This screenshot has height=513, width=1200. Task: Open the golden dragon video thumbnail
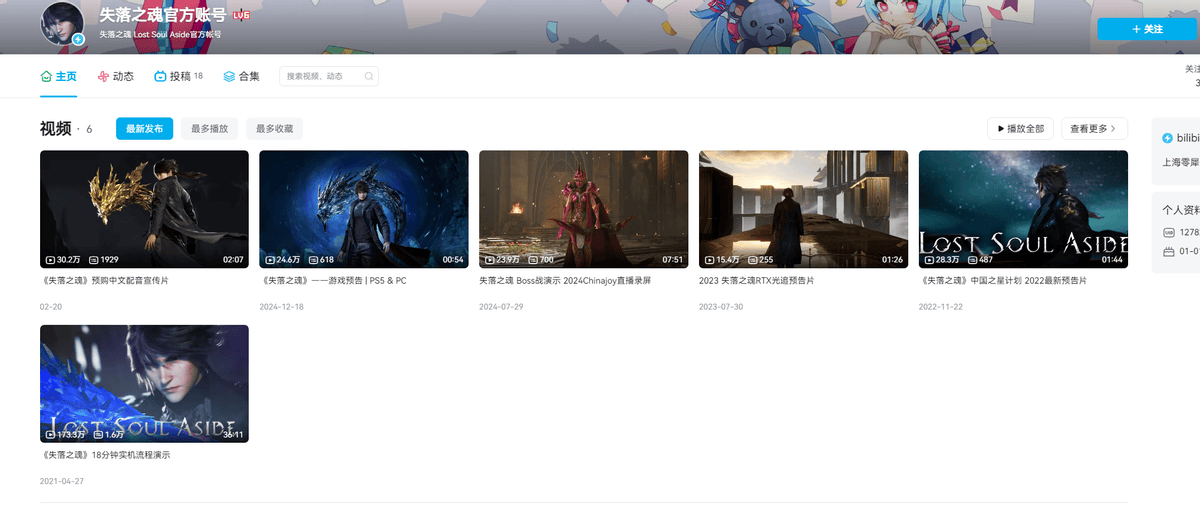(x=144, y=209)
